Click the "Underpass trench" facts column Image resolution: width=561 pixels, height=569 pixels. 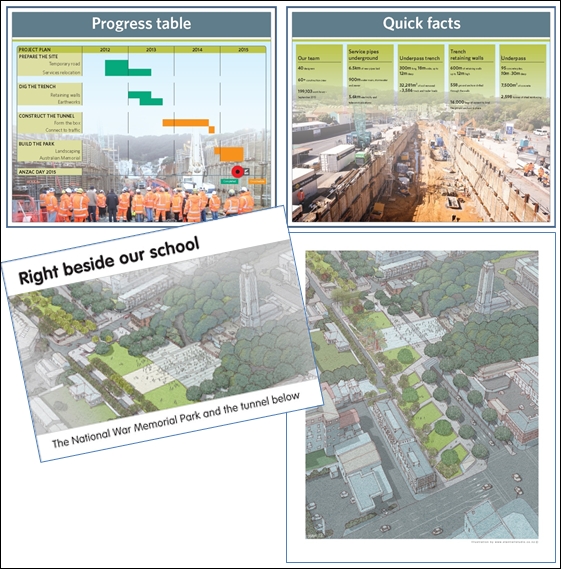click(421, 74)
